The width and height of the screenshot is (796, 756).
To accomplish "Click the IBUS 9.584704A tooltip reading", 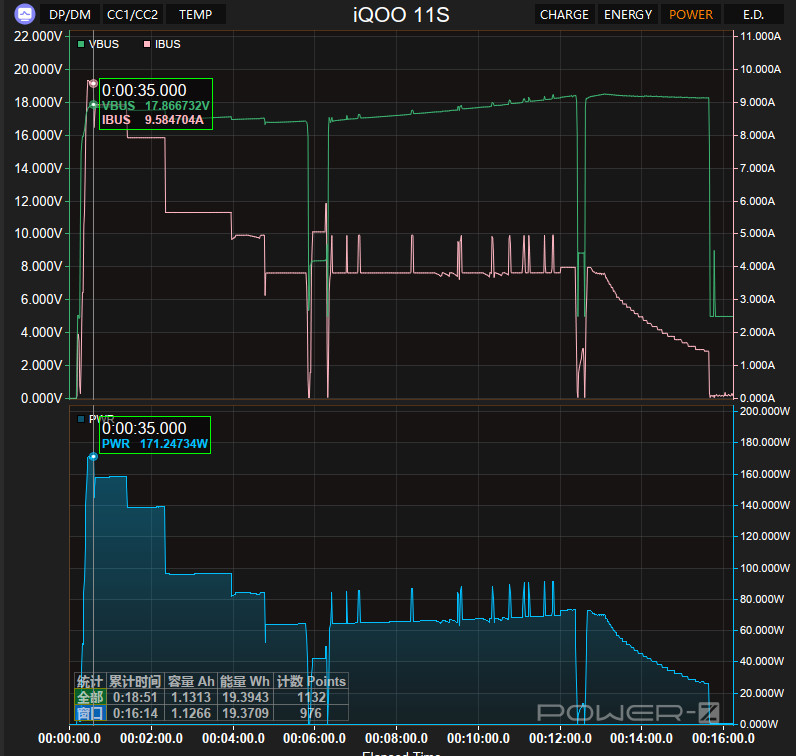I will click(x=153, y=119).
